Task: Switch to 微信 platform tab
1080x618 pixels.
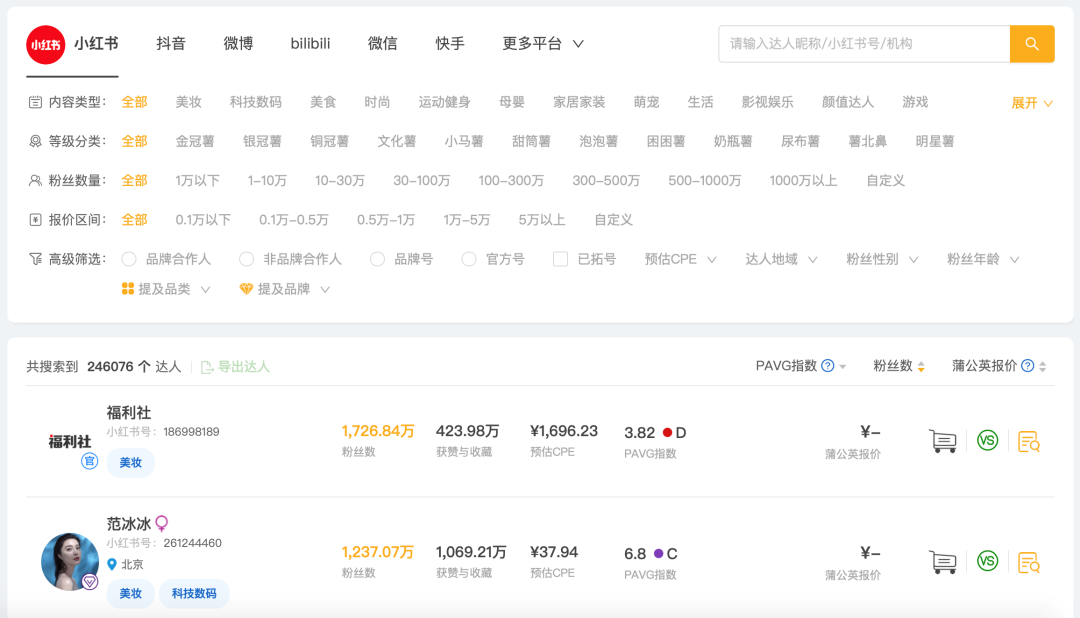Action: (x=382, y=43)
